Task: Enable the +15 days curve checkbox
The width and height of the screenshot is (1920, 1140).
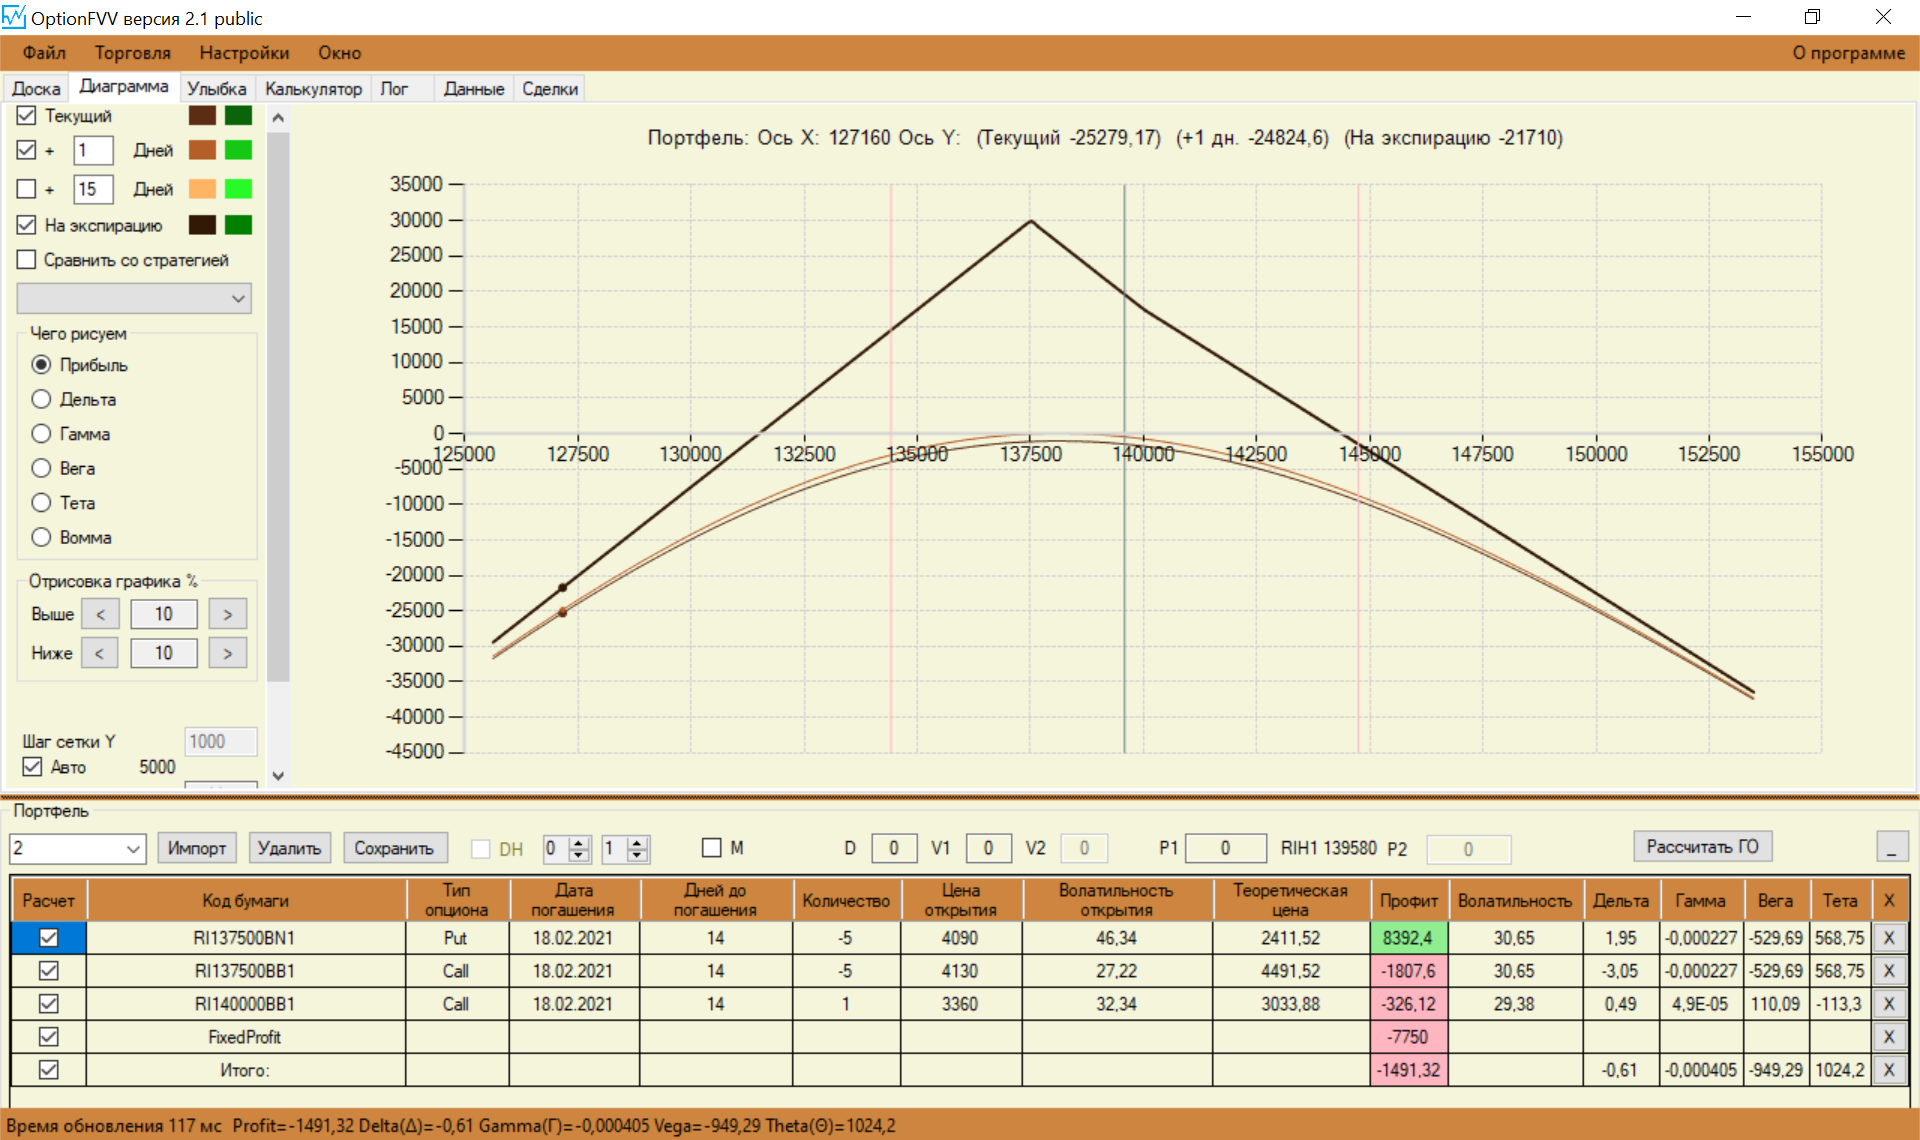Action: click(x=27, y=189)
